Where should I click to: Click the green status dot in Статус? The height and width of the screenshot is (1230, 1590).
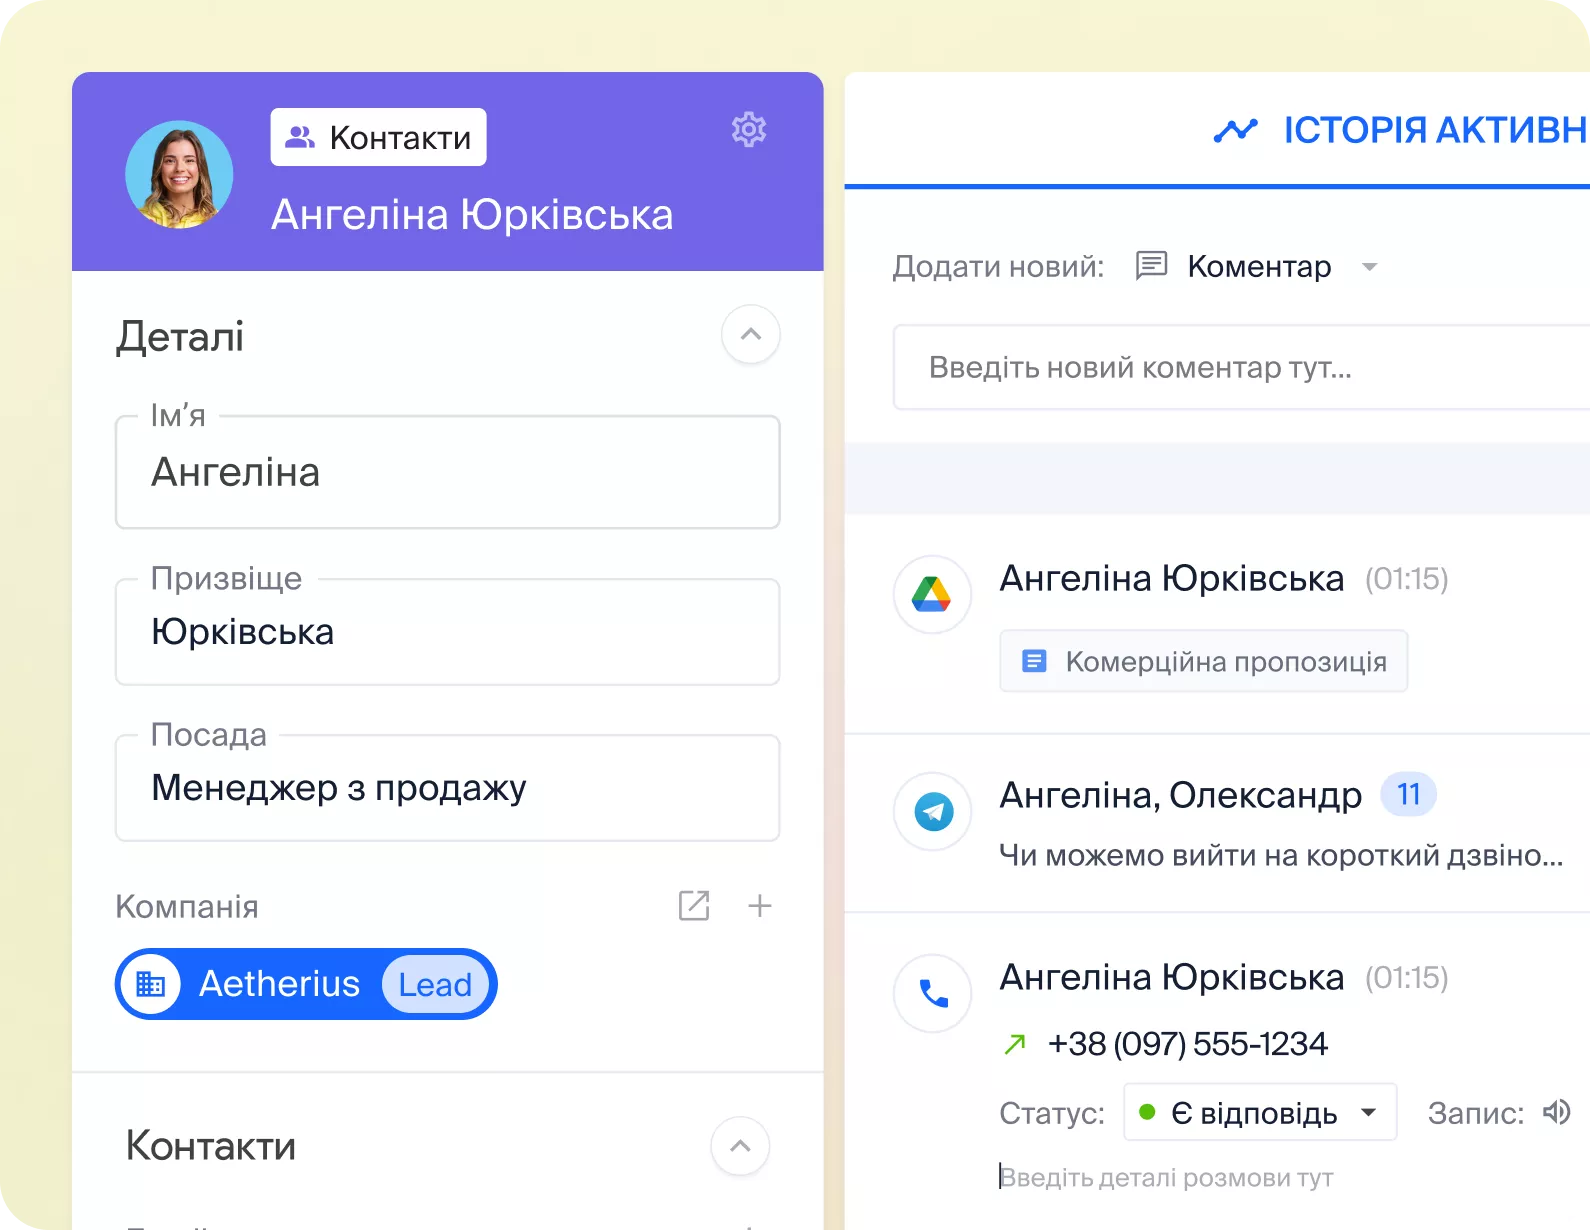[x=1148, y=1112]
